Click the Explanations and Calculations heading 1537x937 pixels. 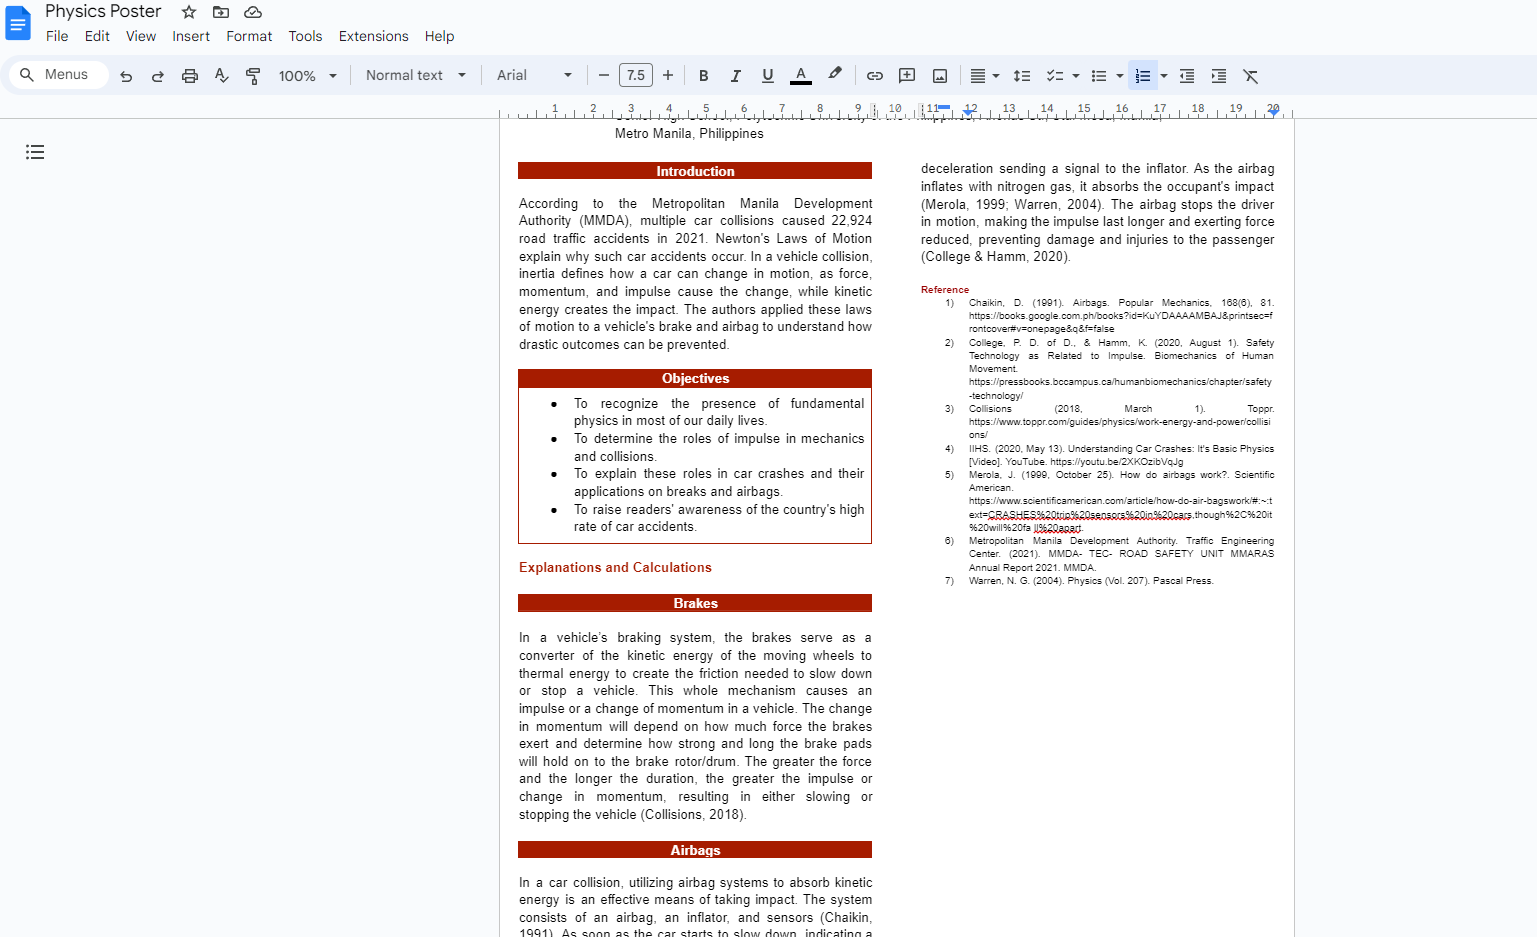pyautogui.click(x=615, y=567)
